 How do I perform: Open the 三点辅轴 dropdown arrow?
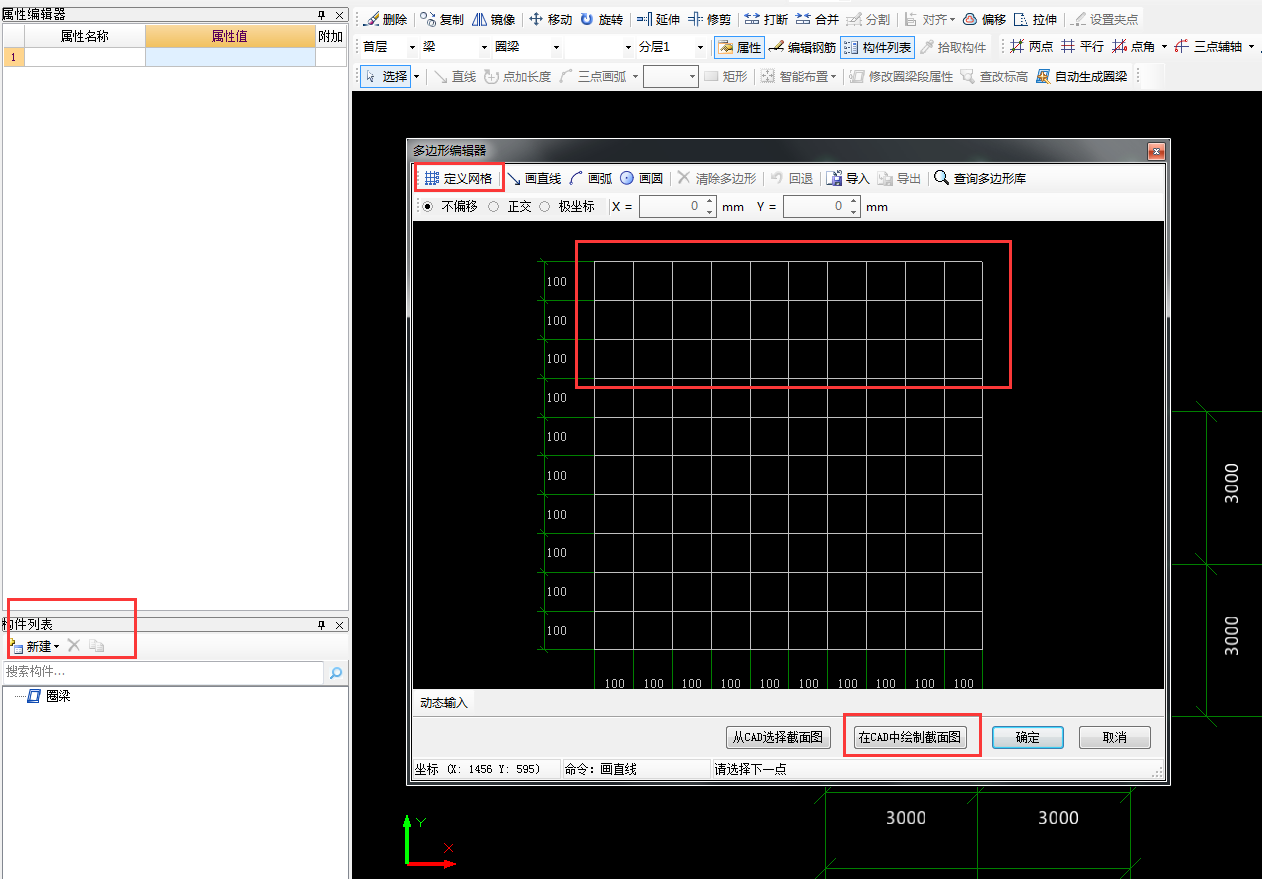pos(1251,47)
